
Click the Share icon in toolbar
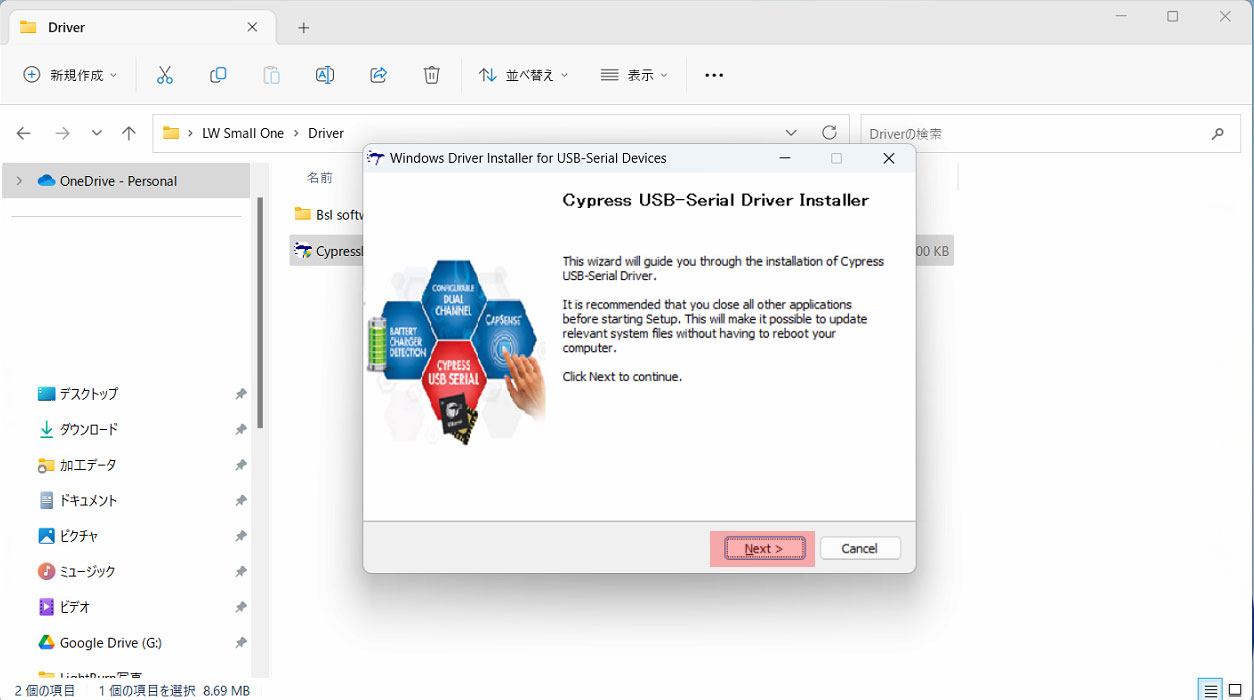378,75
